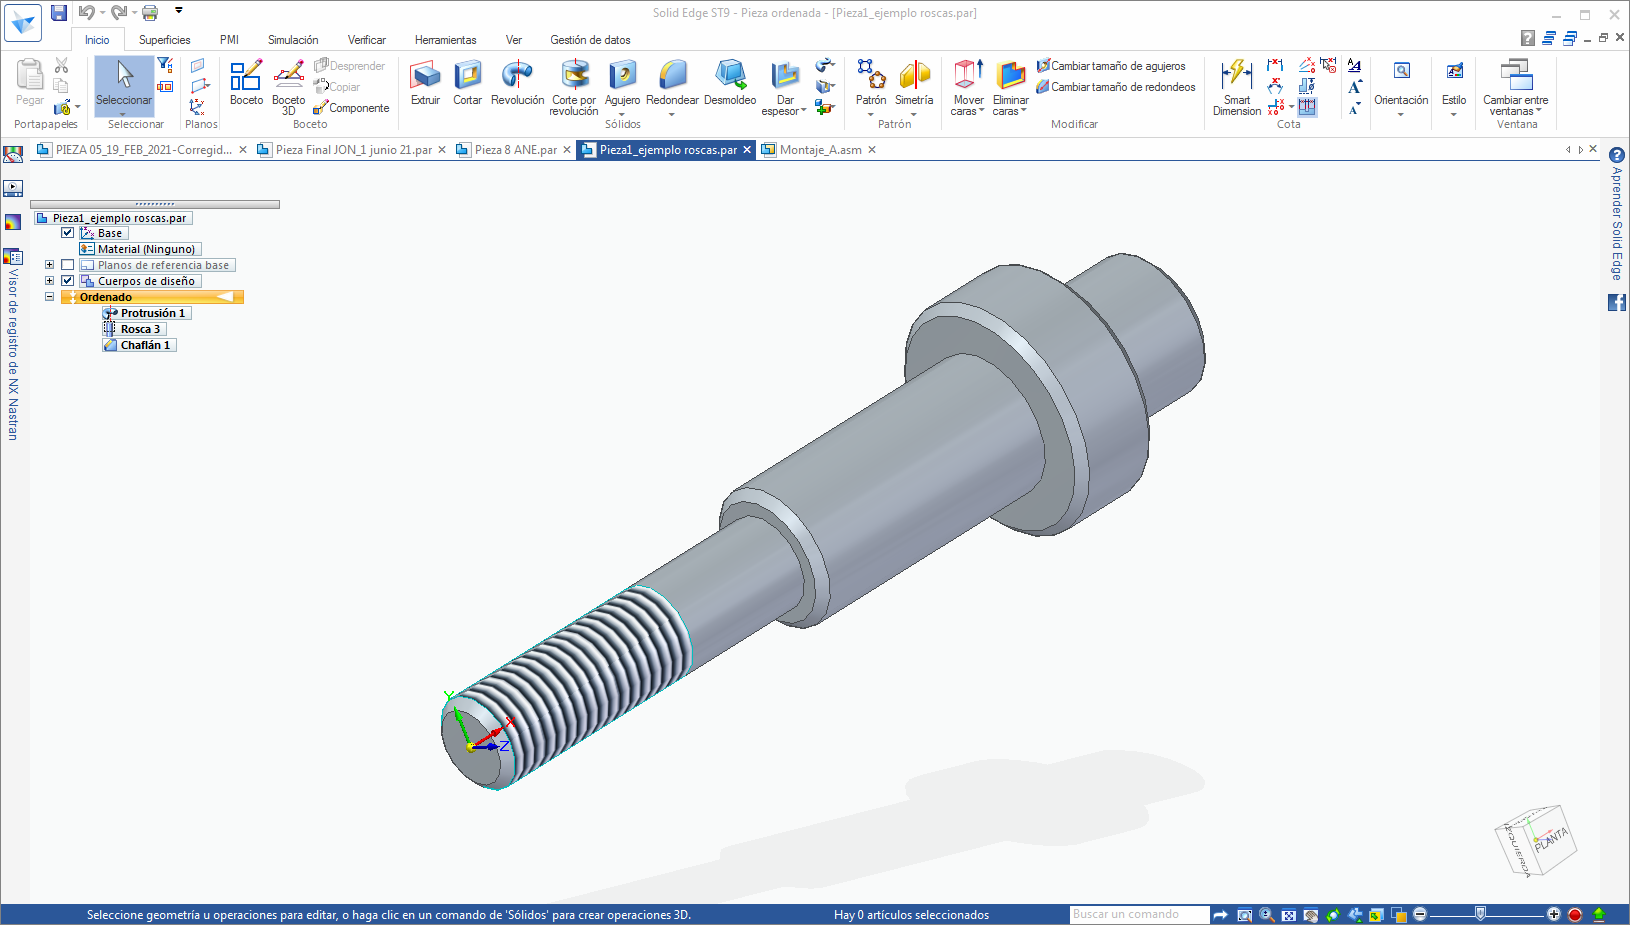Click the Buscar un comando field
The width and height of the screenshot is (1630, 925).
click(1138, 914)
